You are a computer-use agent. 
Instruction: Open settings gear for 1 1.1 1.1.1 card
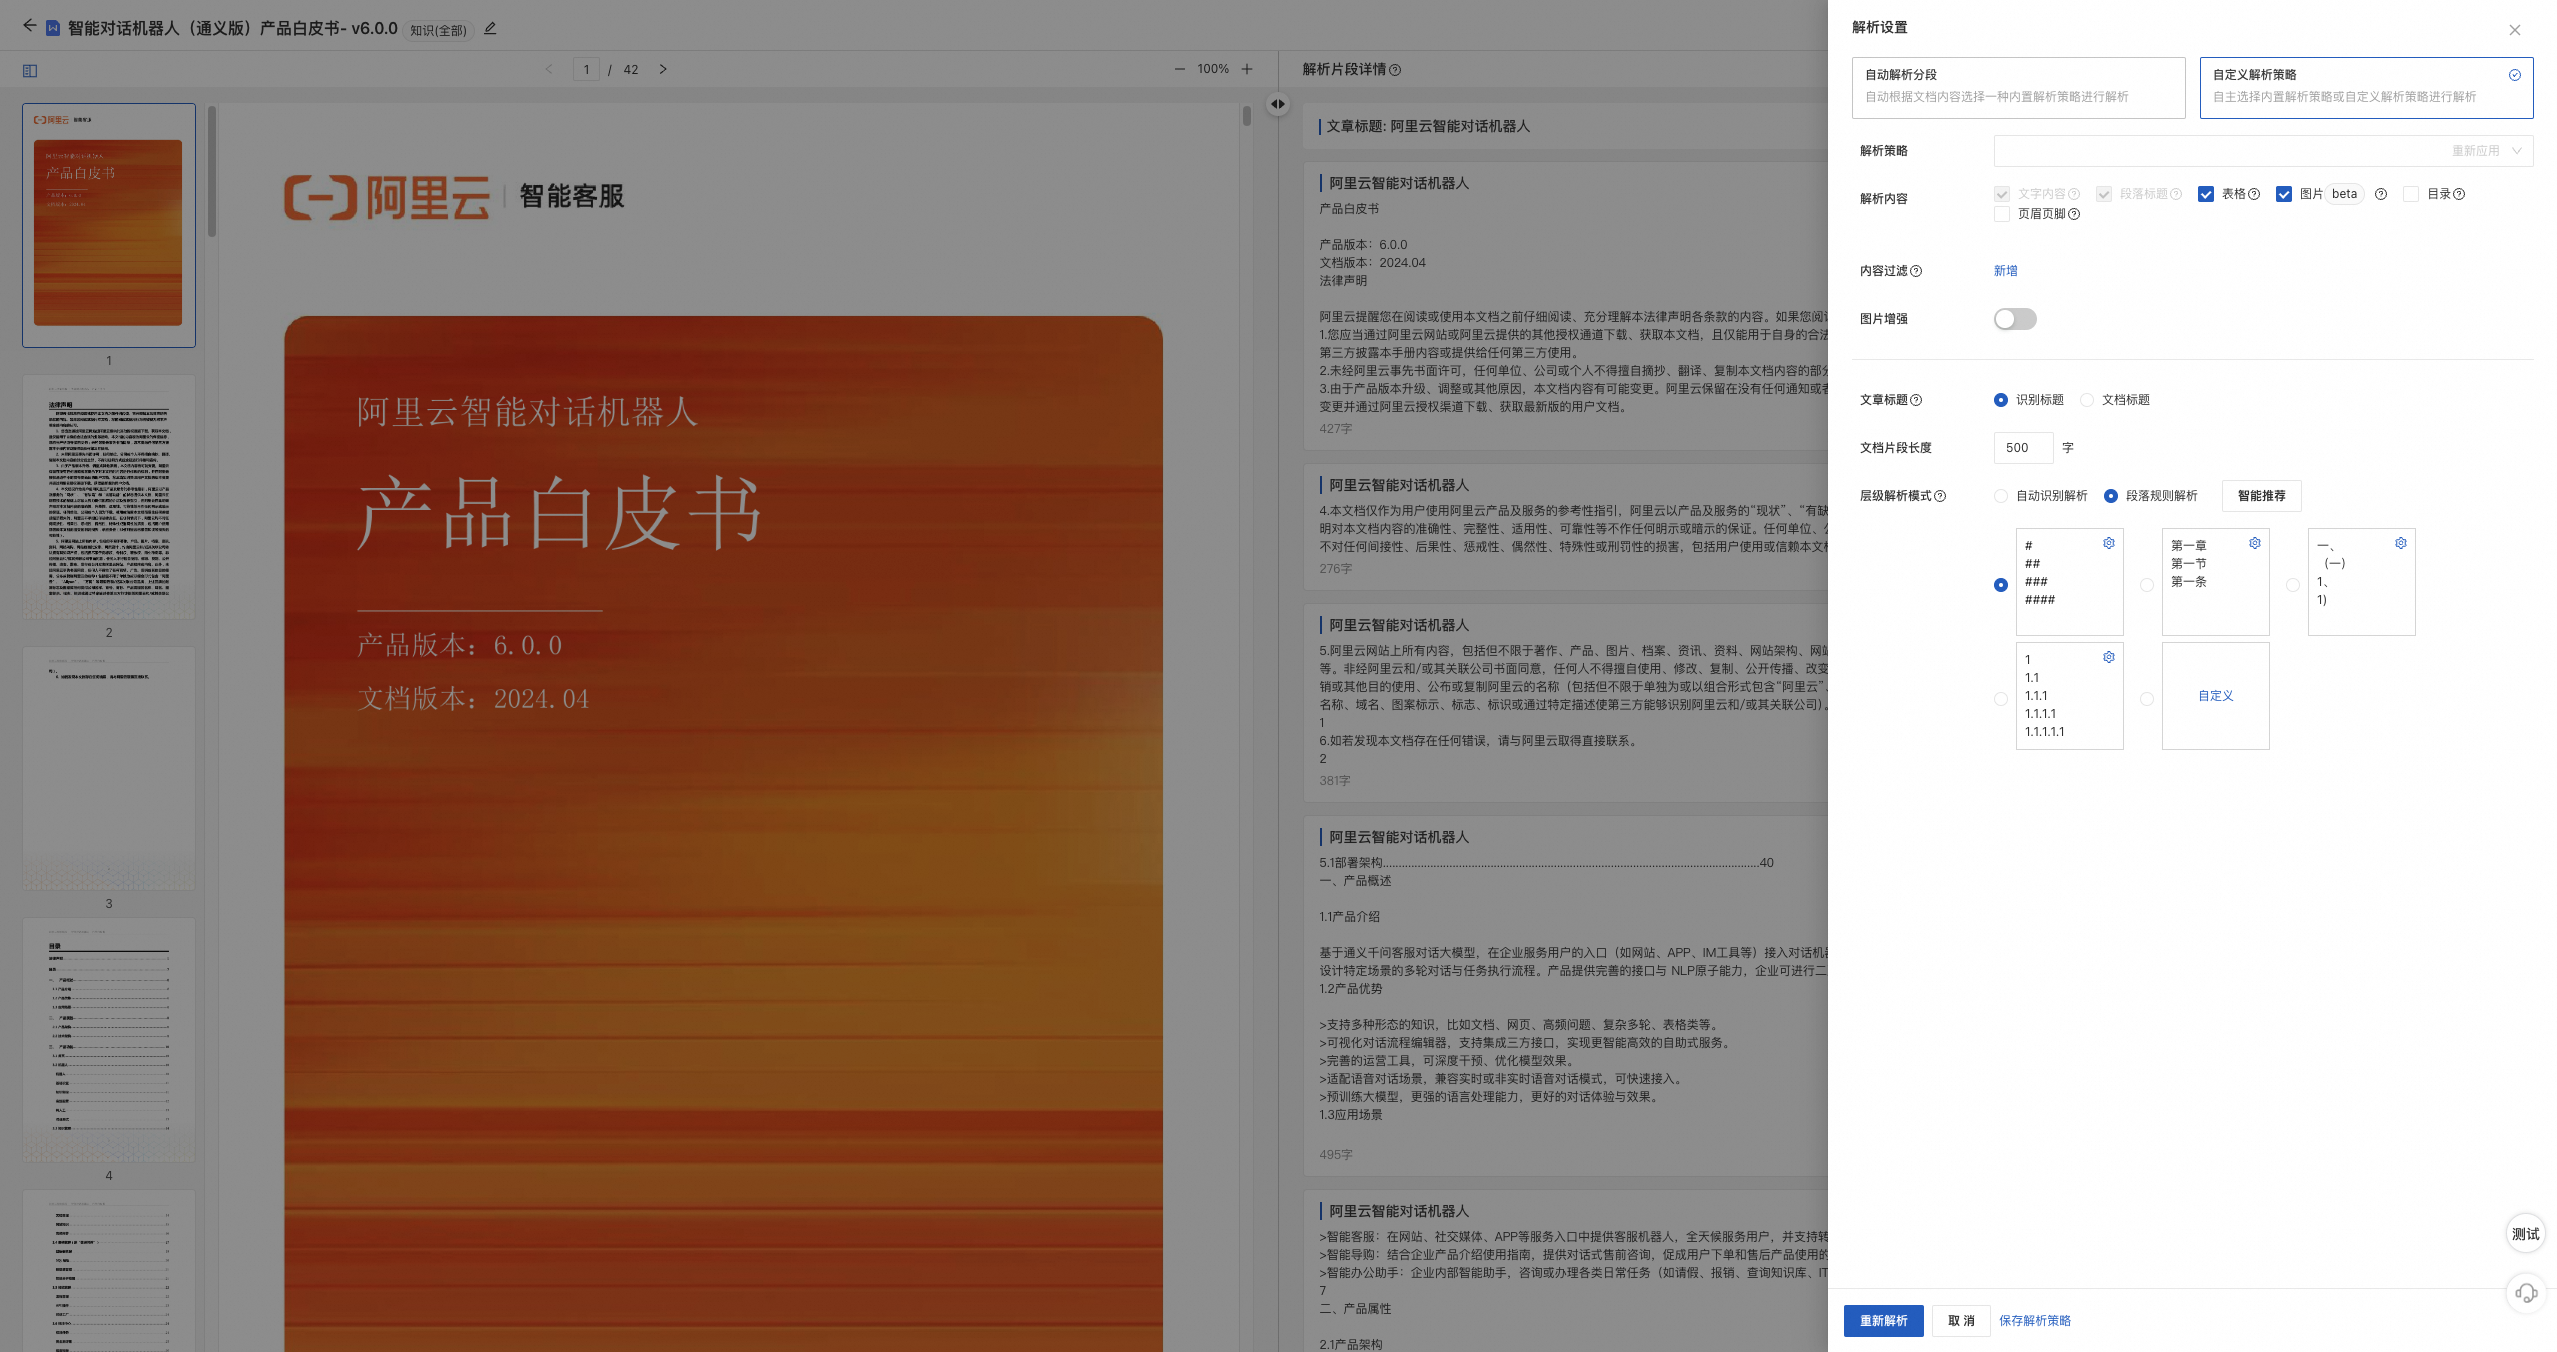coord(2109,657)
